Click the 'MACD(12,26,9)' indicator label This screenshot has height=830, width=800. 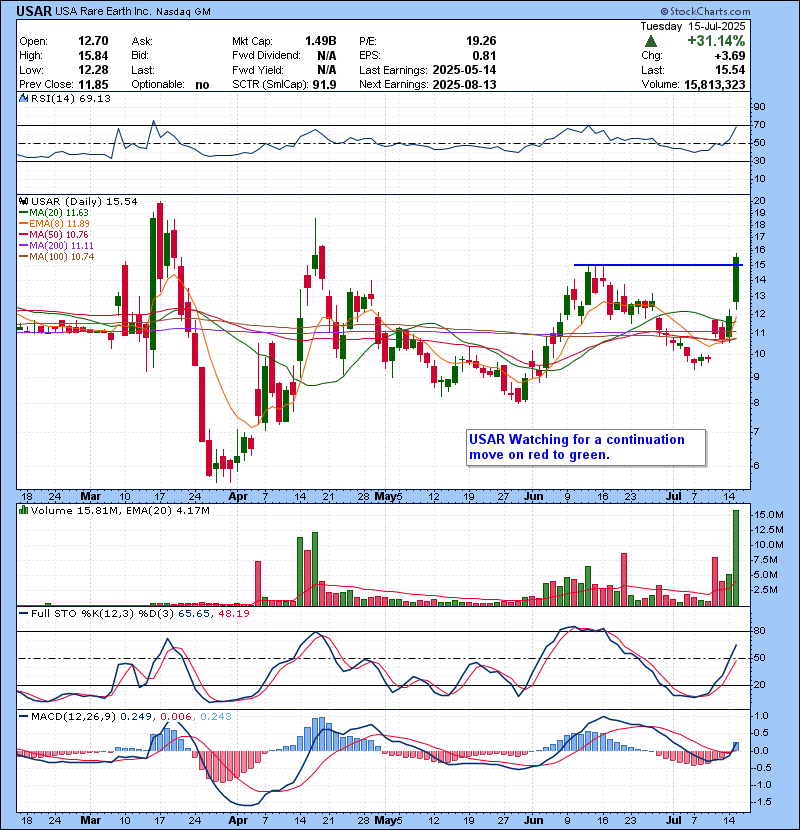click(73, 716)
